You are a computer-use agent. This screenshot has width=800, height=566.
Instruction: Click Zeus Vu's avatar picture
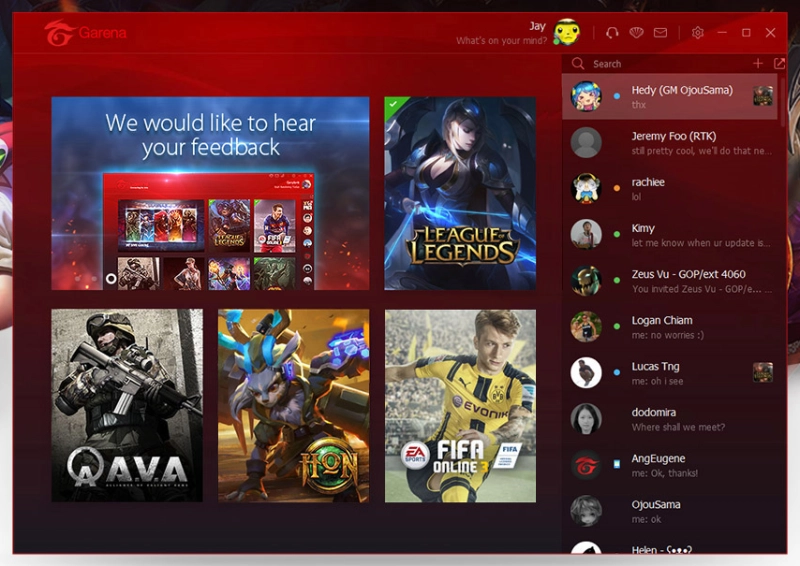pyautogui.click(x=586, y=280)
